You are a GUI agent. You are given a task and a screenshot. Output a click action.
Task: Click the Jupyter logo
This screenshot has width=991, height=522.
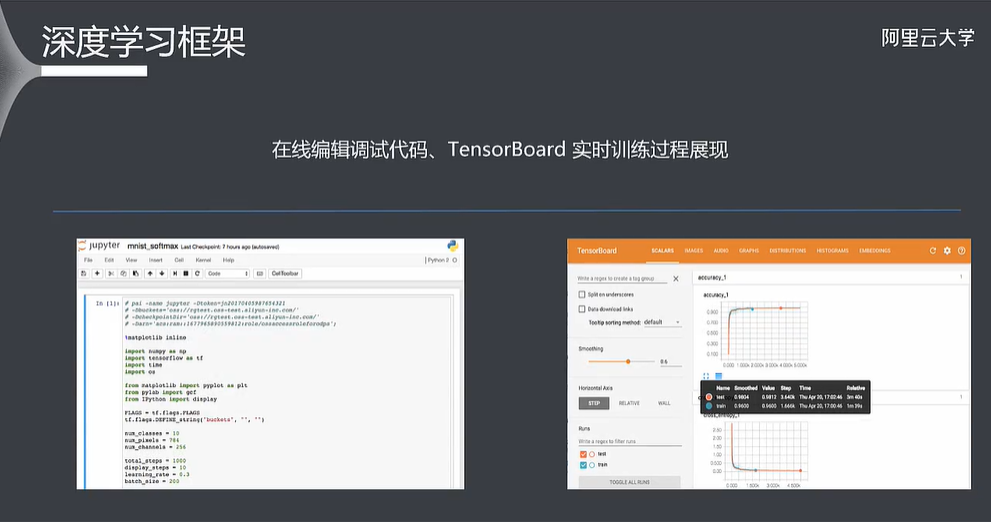tap(99, 246)
